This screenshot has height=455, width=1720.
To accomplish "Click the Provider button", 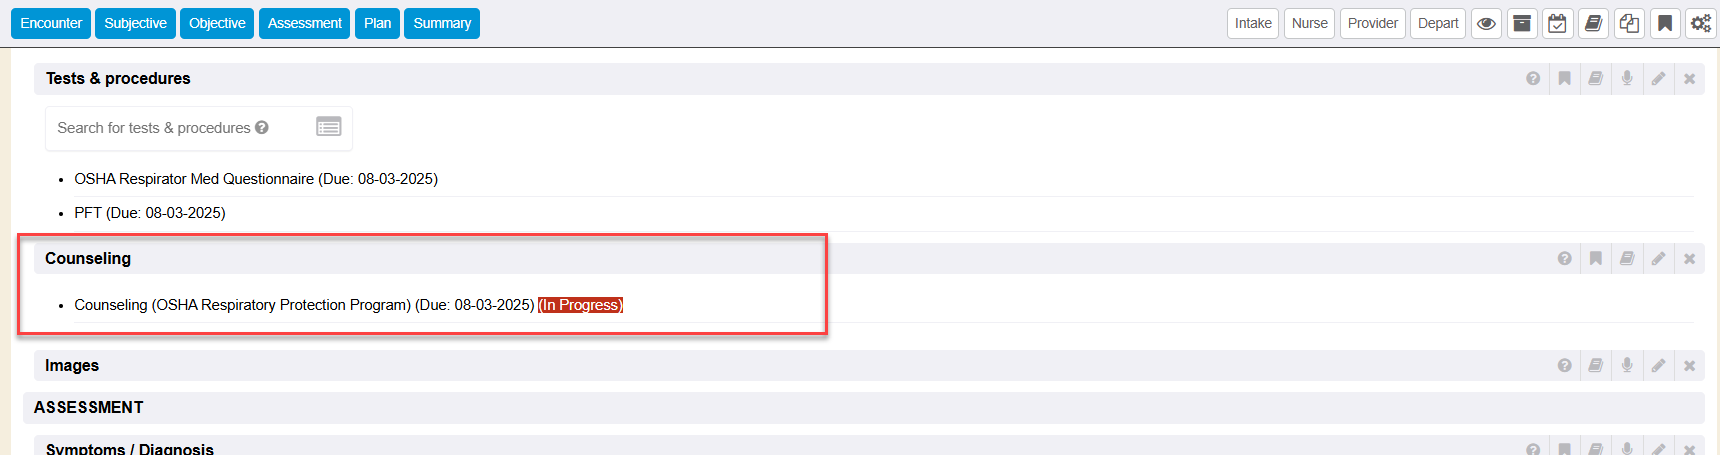I will [1373, 23].
